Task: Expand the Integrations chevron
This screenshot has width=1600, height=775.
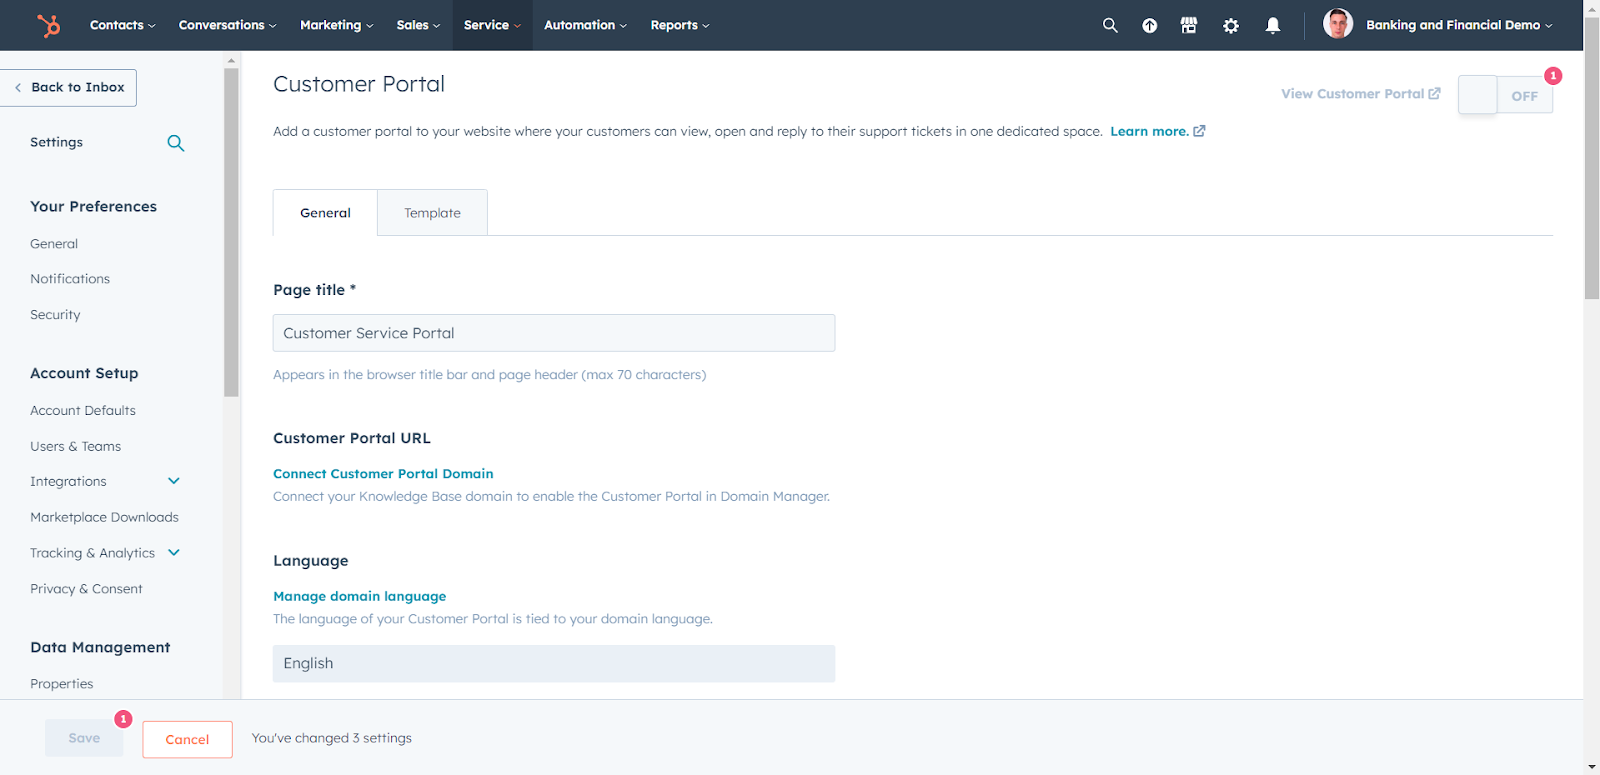Action: click(174, 481)
